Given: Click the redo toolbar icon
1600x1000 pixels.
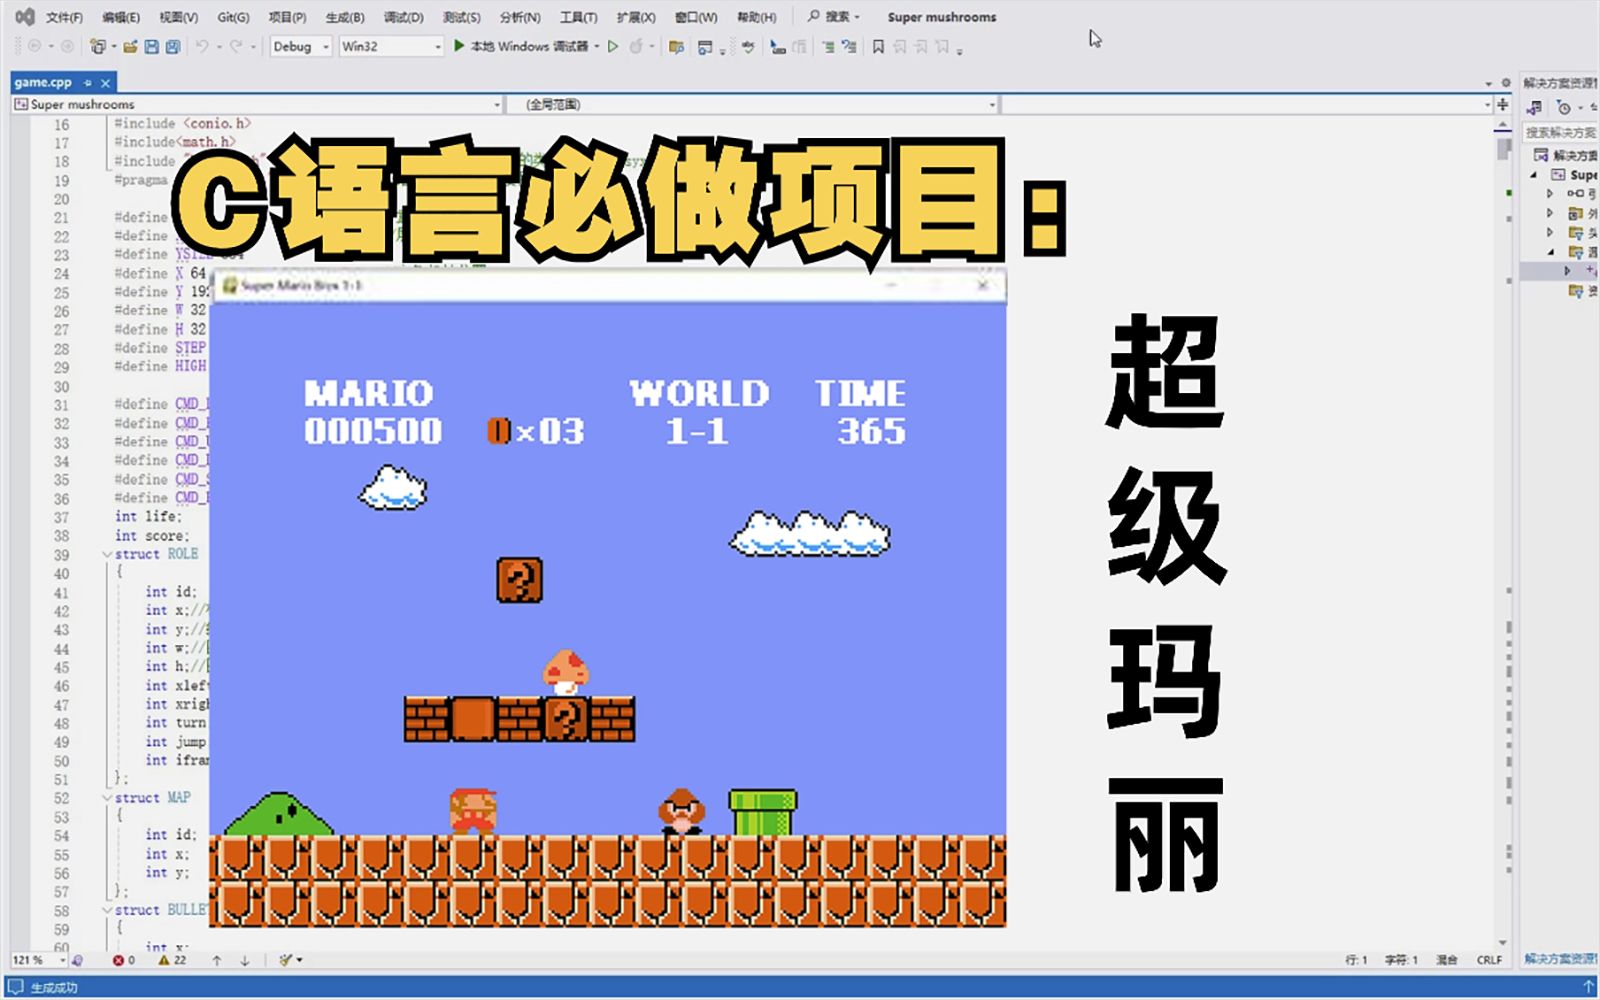Looking at the screenshot, I should click(236, 46).
